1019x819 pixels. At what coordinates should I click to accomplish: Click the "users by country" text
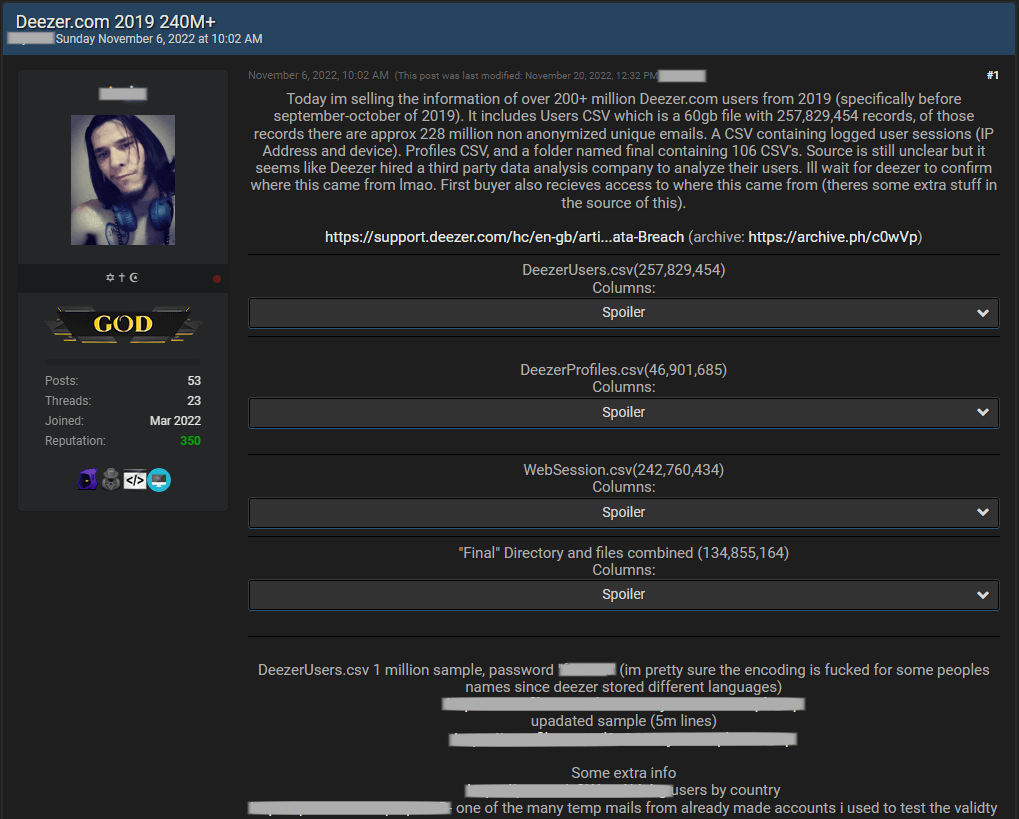click(x=726, y=790)
